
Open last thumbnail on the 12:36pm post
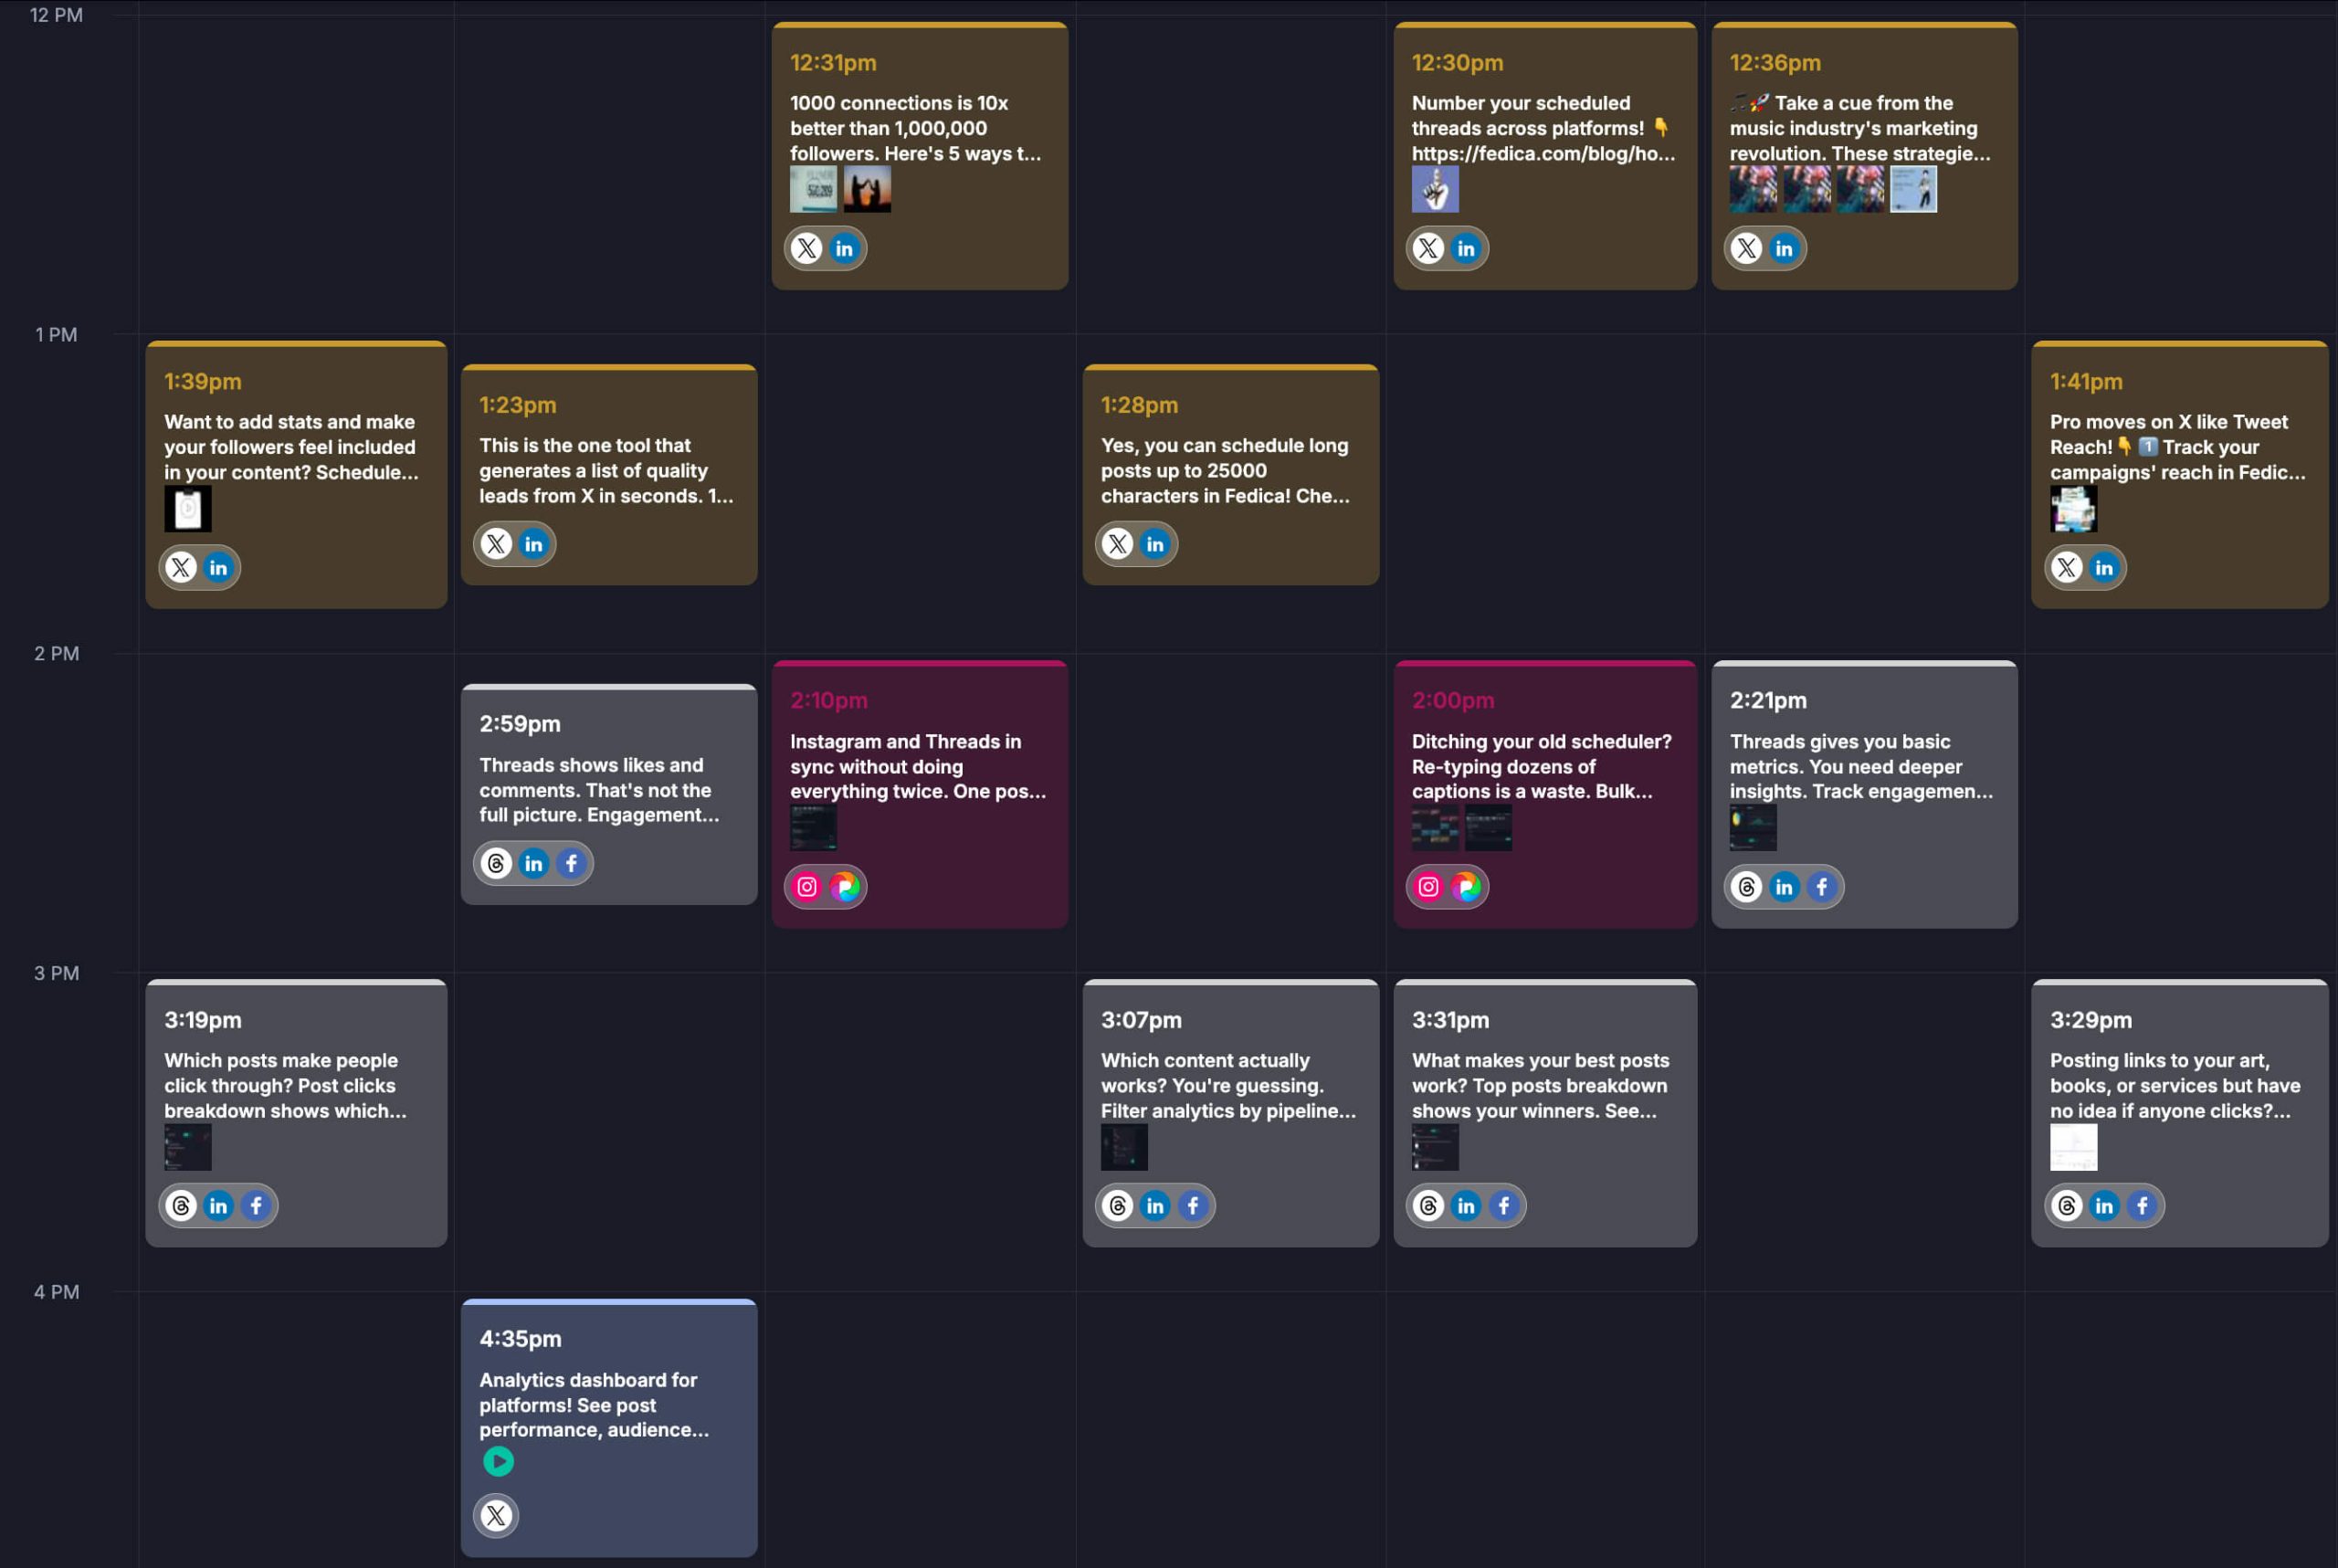tap(1913, 189)
